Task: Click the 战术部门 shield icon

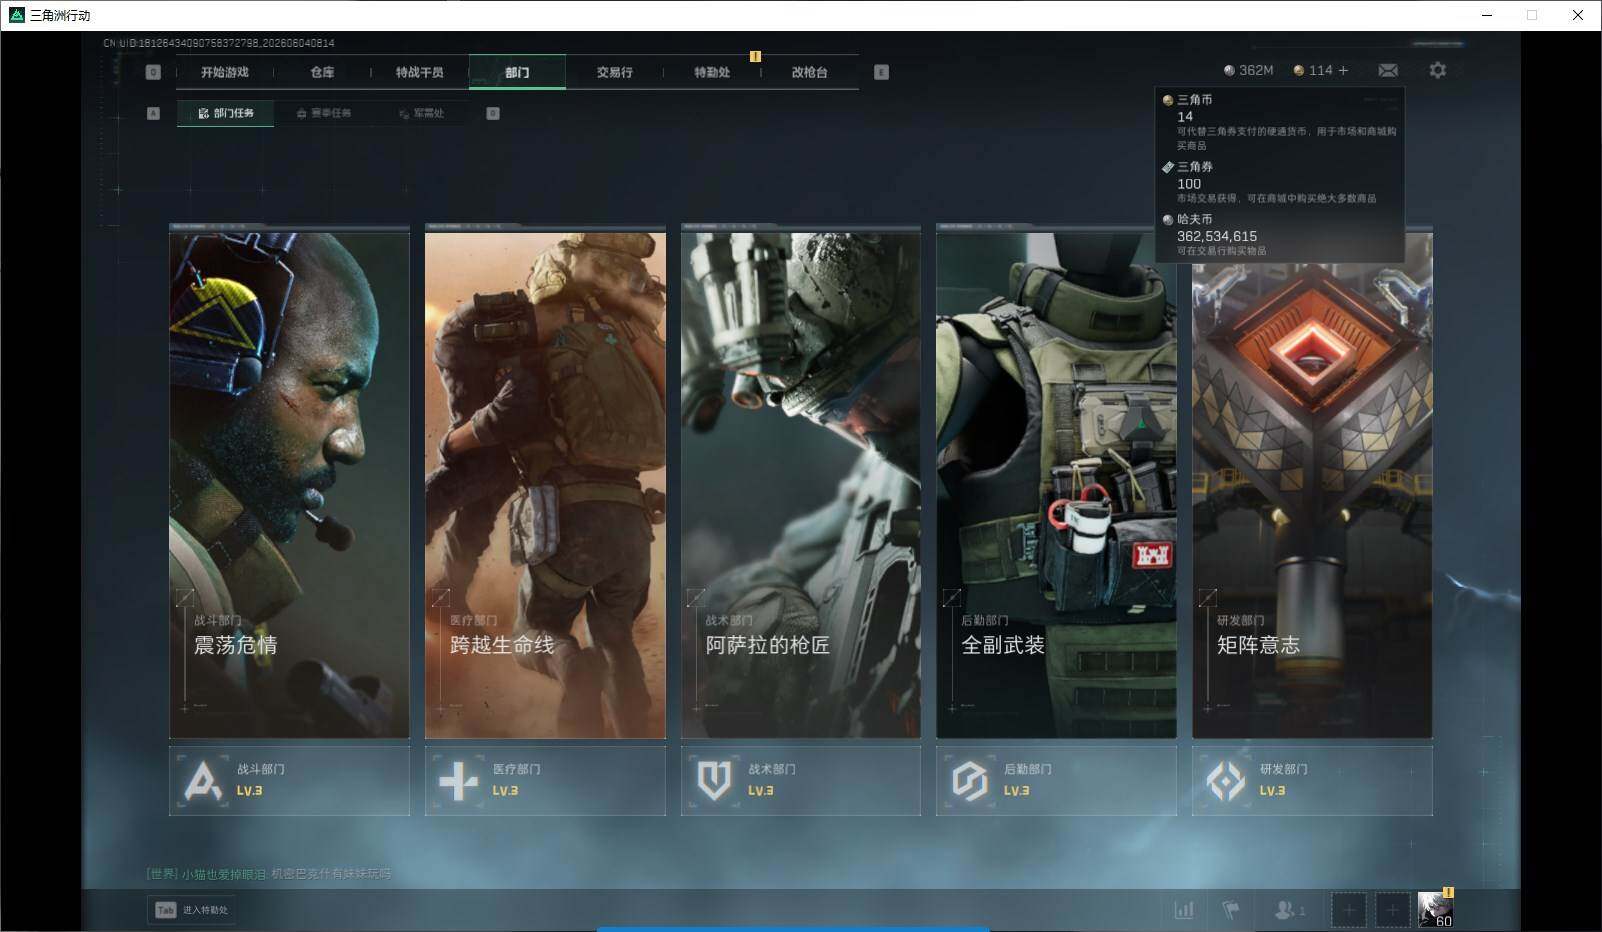Action: (x=714, y=781)
